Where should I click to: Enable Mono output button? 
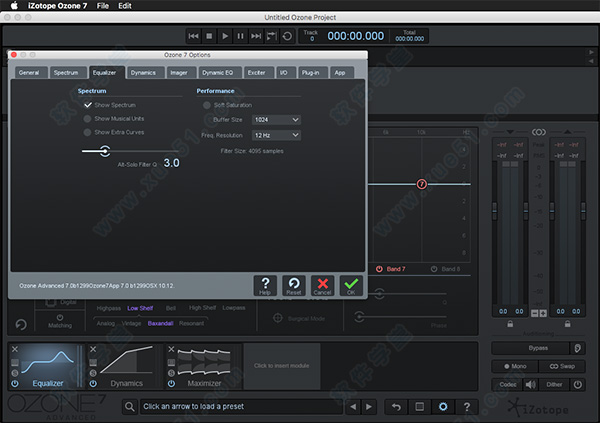[x=515, y=366]
